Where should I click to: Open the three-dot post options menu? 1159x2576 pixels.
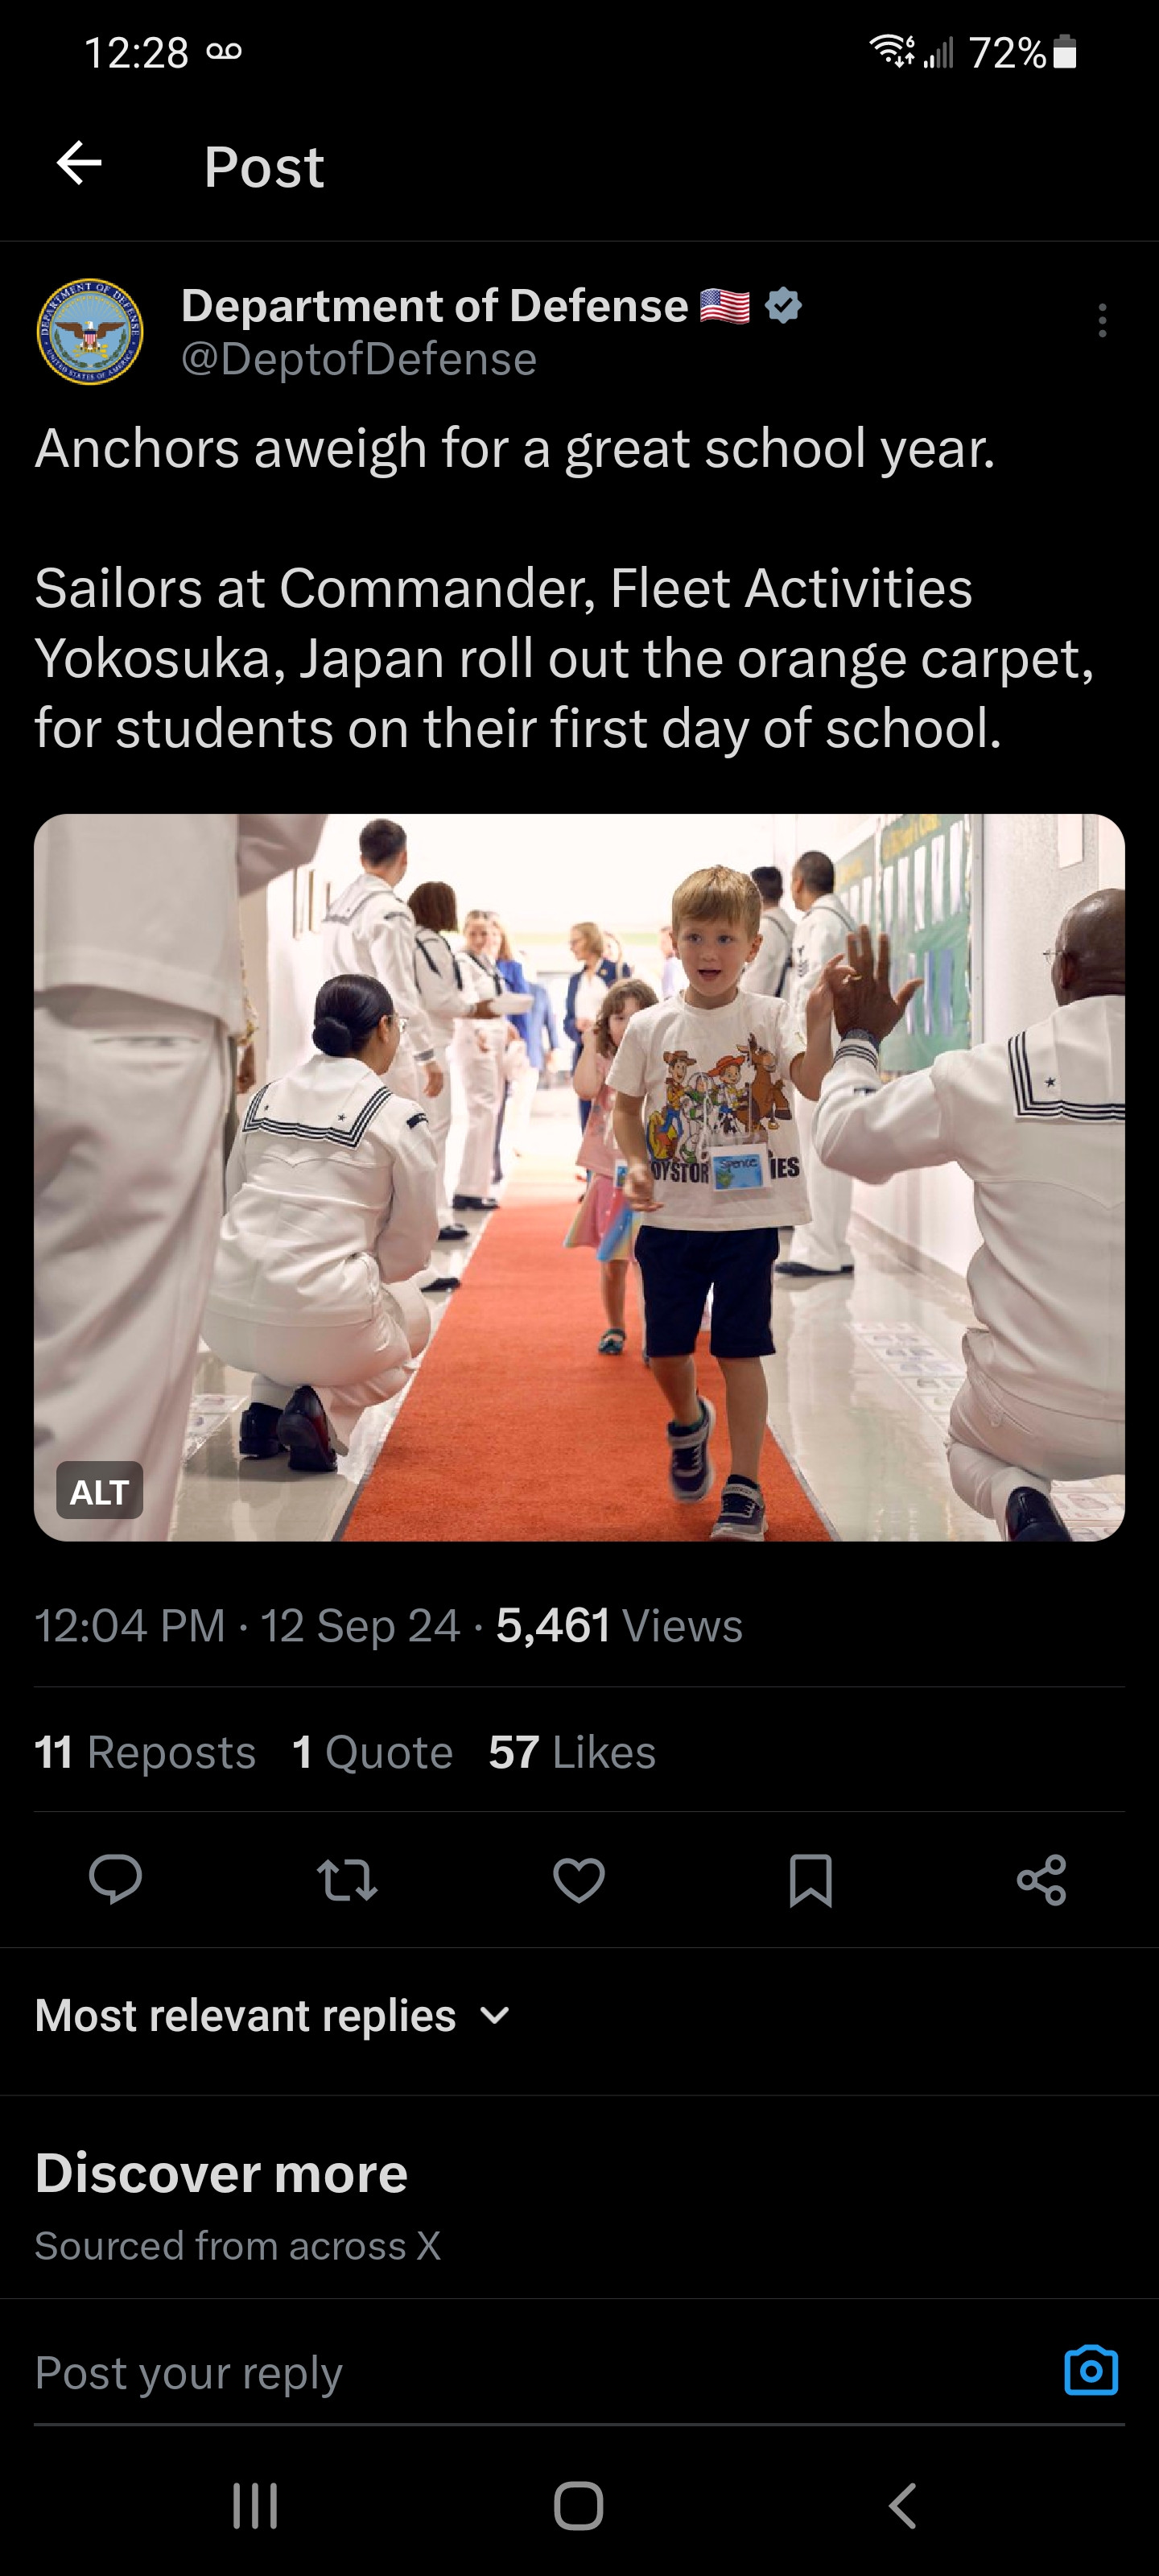[x=1101, y=321]
